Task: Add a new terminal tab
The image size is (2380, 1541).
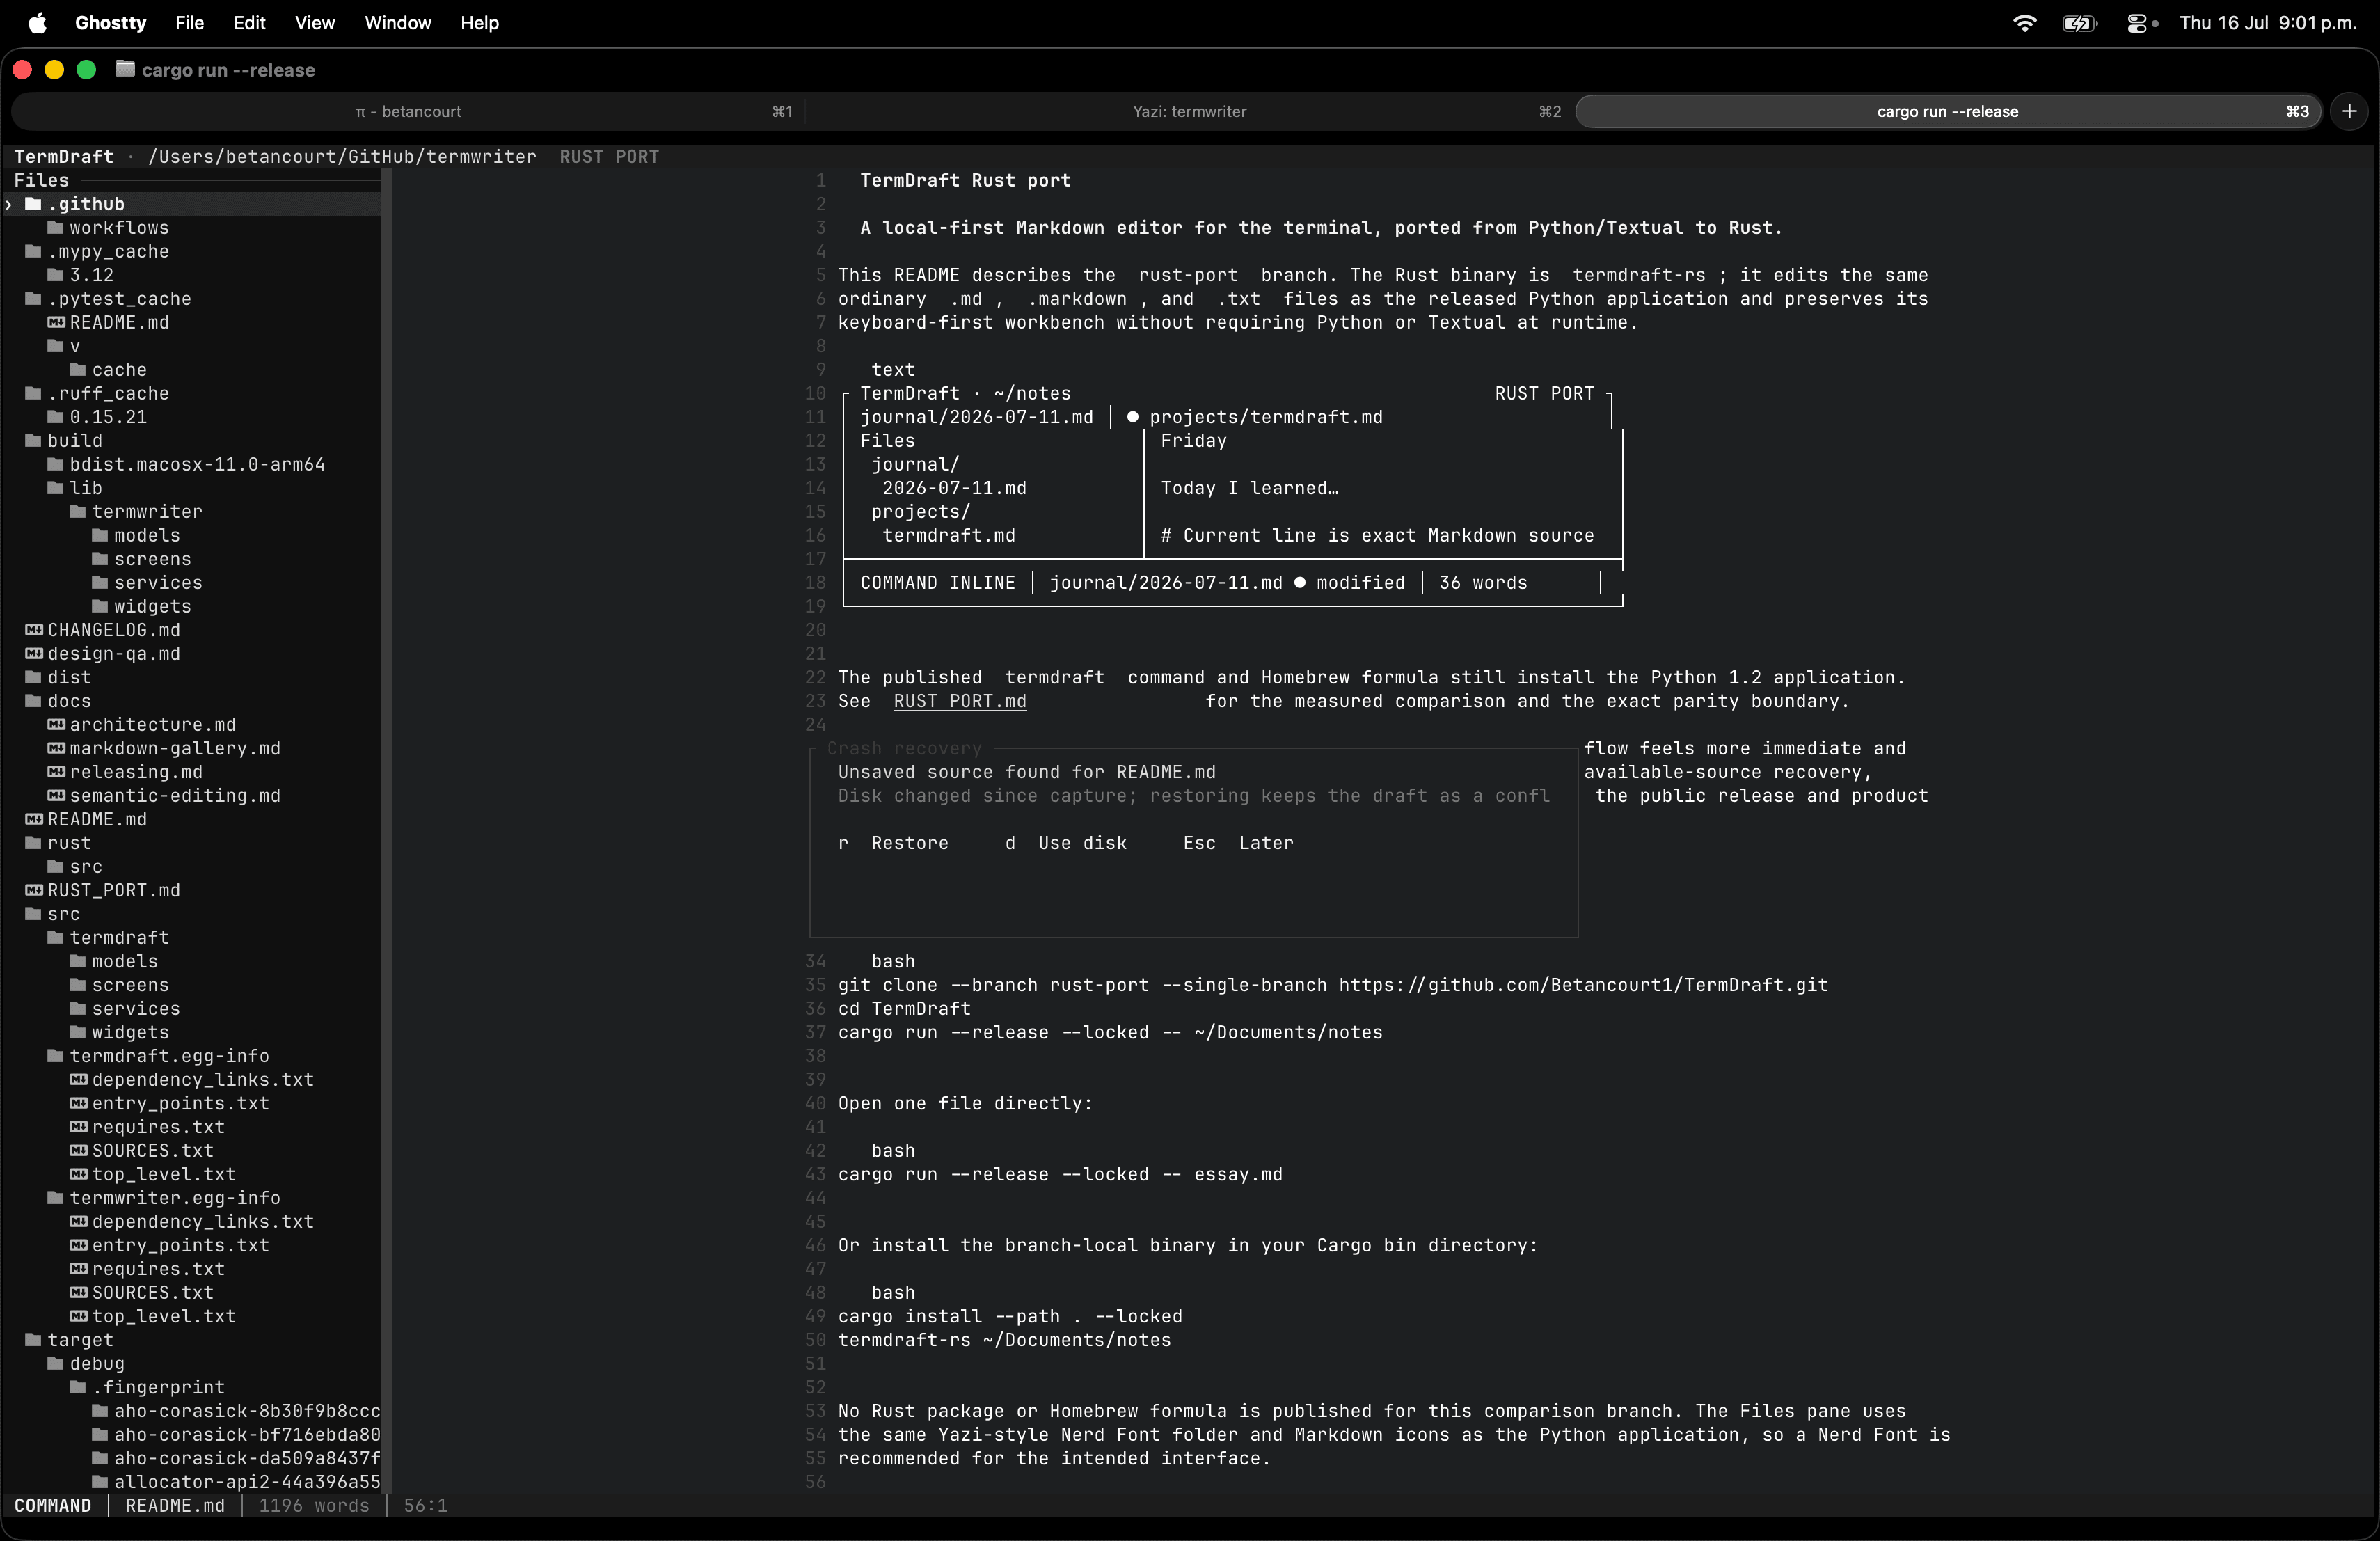Action: [2350, 112]
